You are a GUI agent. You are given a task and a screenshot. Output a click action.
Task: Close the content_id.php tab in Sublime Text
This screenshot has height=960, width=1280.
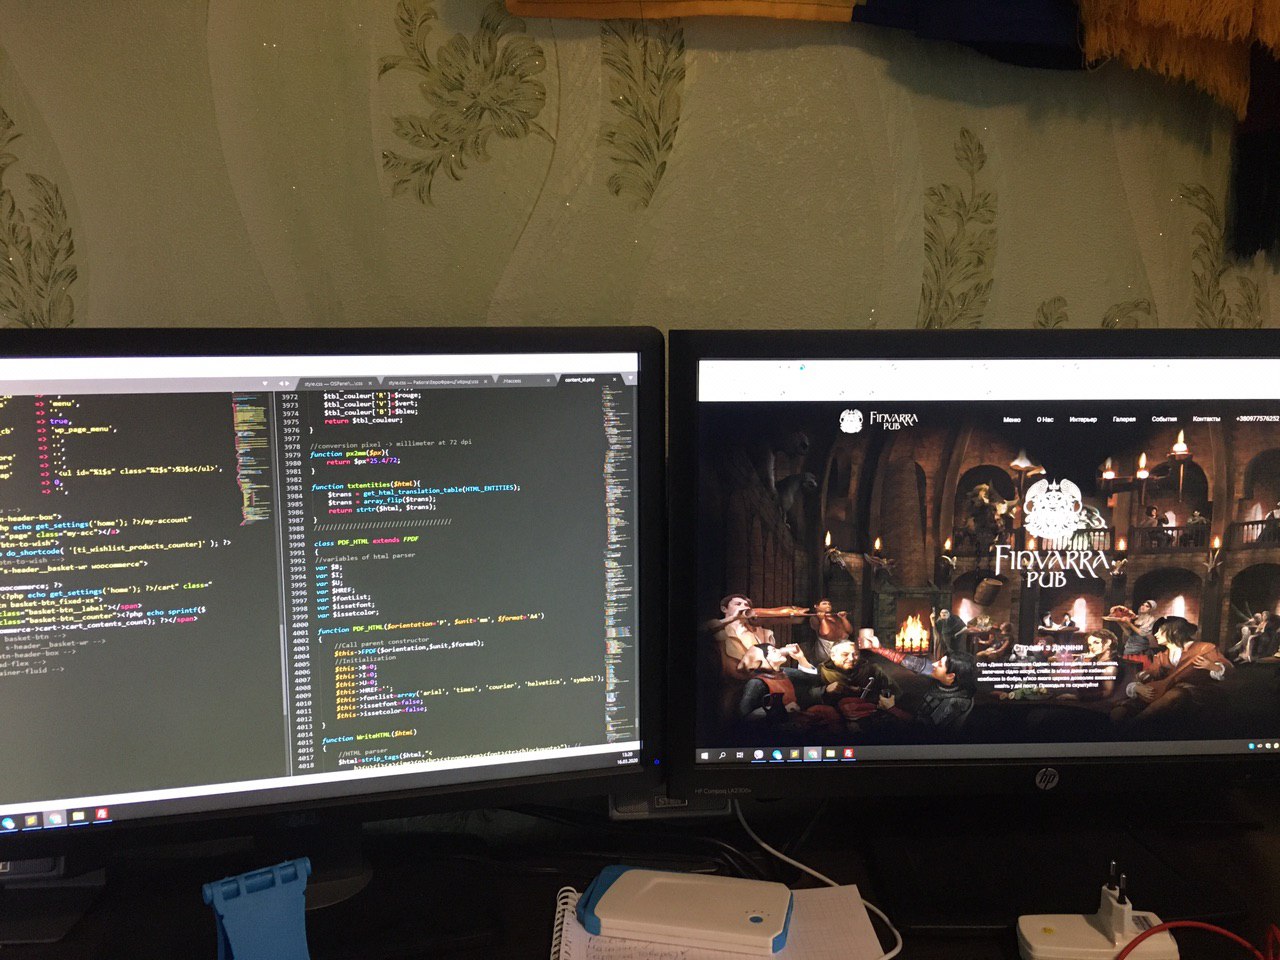[x=614, y=380]
